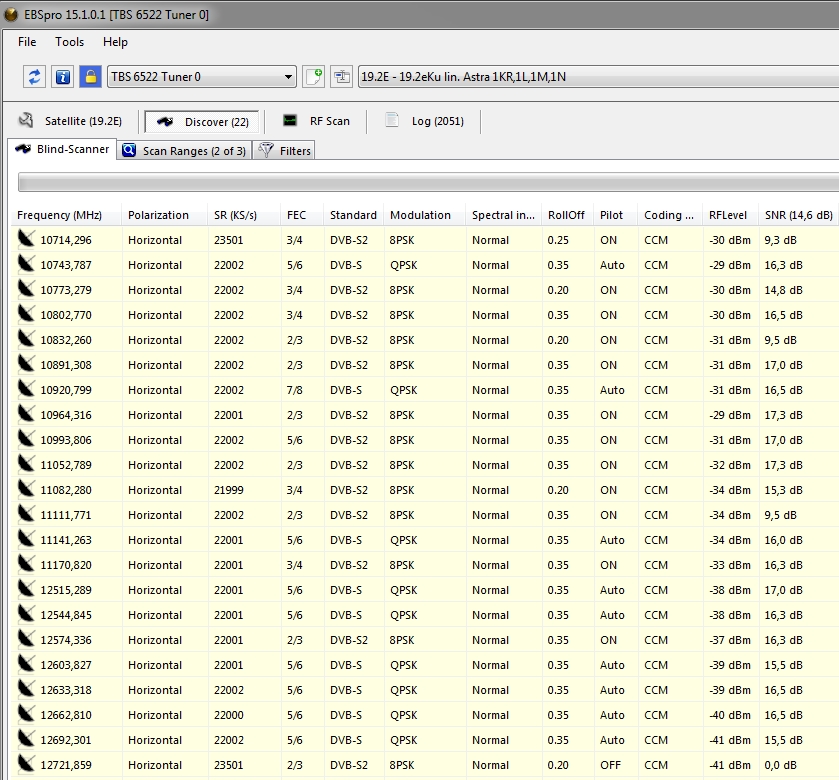The height and width of the screenshot is (780, 839).
Task: Click Pilot value OFF
Action: pyautogui.click(x=611, y=765)
